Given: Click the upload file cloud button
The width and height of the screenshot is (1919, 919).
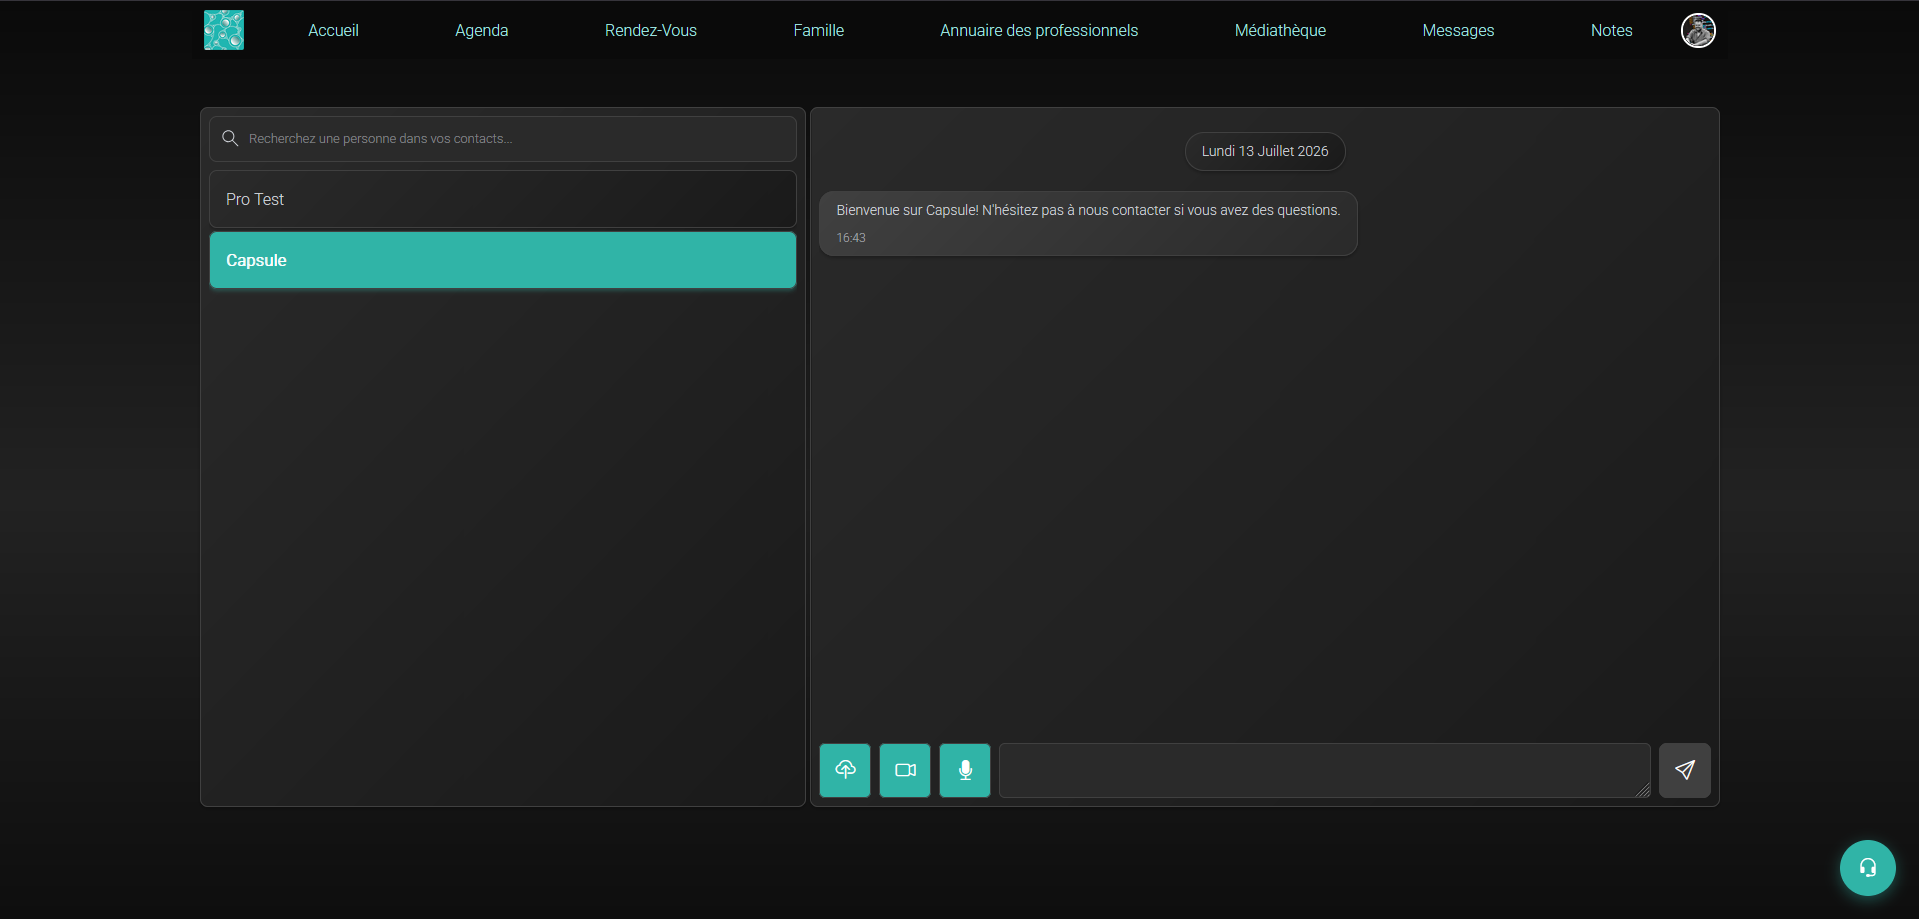Looking at the screenshot, I should pos(845,770).
